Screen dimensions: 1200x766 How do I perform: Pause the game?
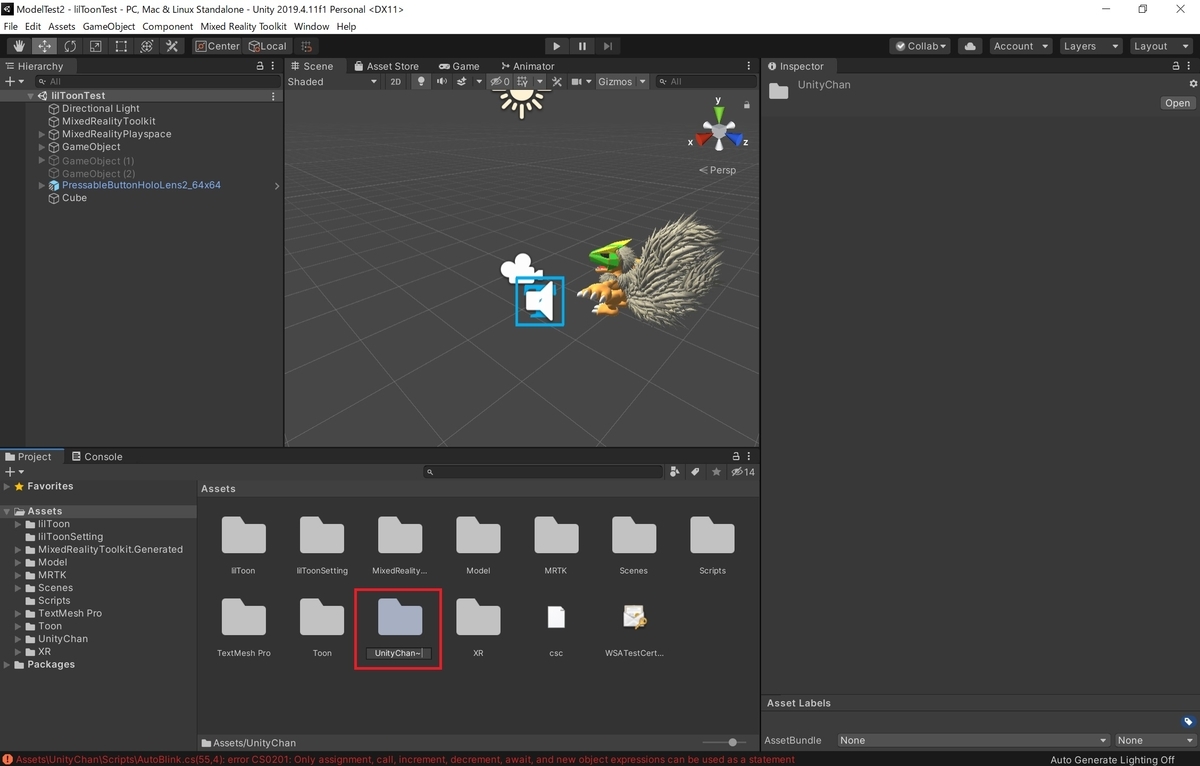(582, 46)
